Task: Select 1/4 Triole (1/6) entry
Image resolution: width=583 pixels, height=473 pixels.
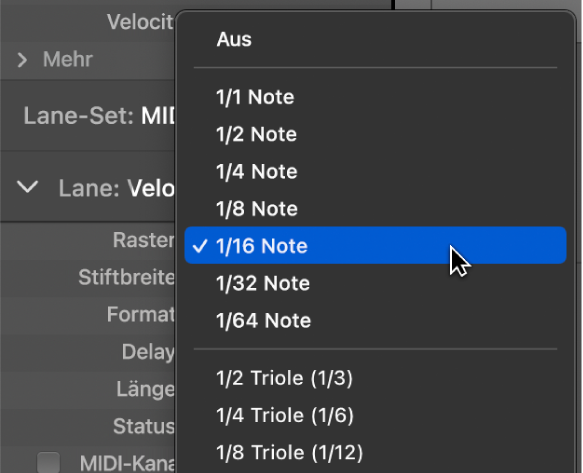Action: click(375, 415)
